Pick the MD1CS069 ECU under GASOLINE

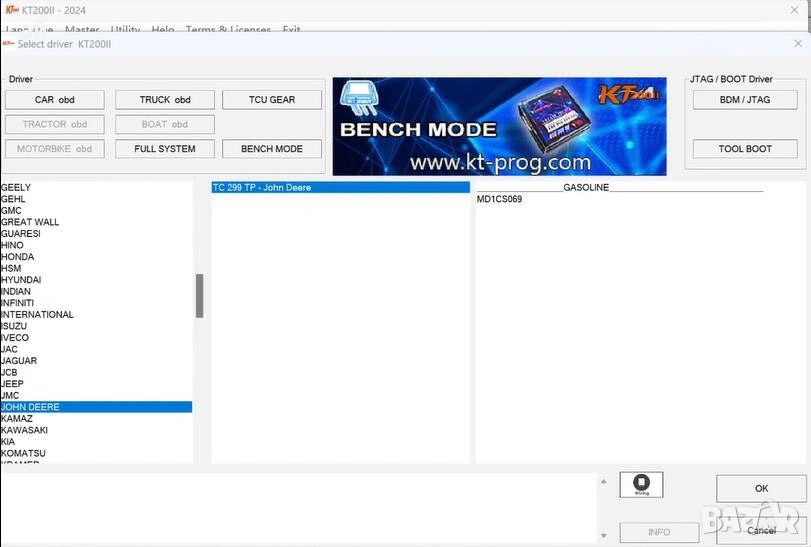point(499,199)
